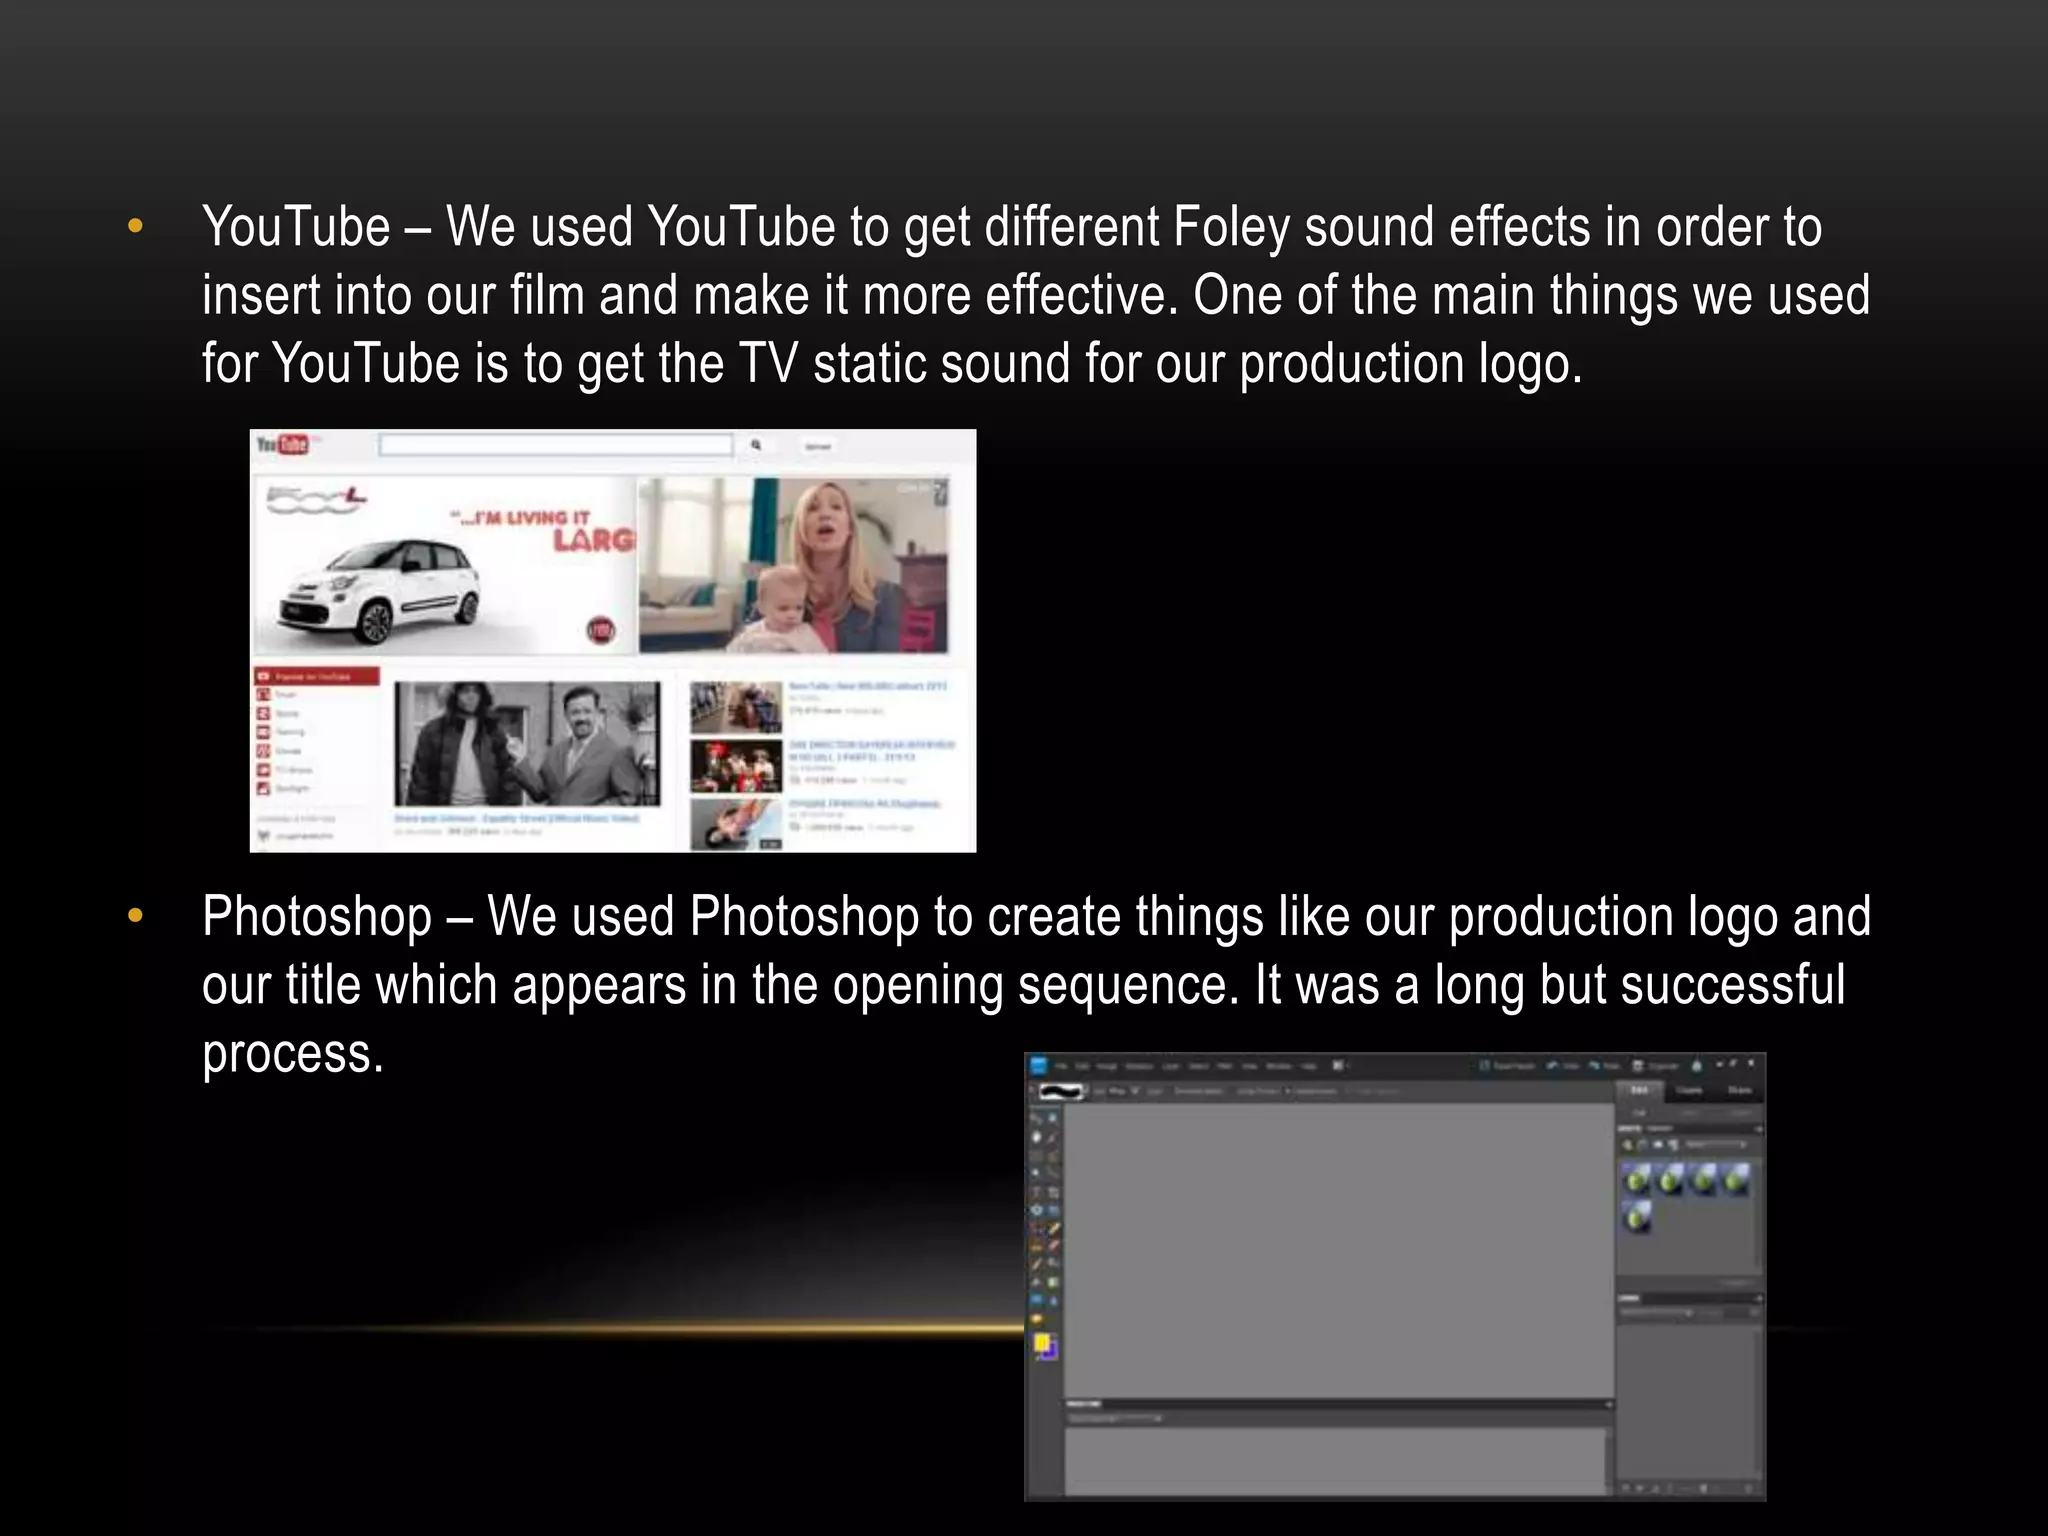This screenshot has height=1536, width=2048.
Task: Select the first green sphere effect thumbnail
Action: pos(1636,1179)
